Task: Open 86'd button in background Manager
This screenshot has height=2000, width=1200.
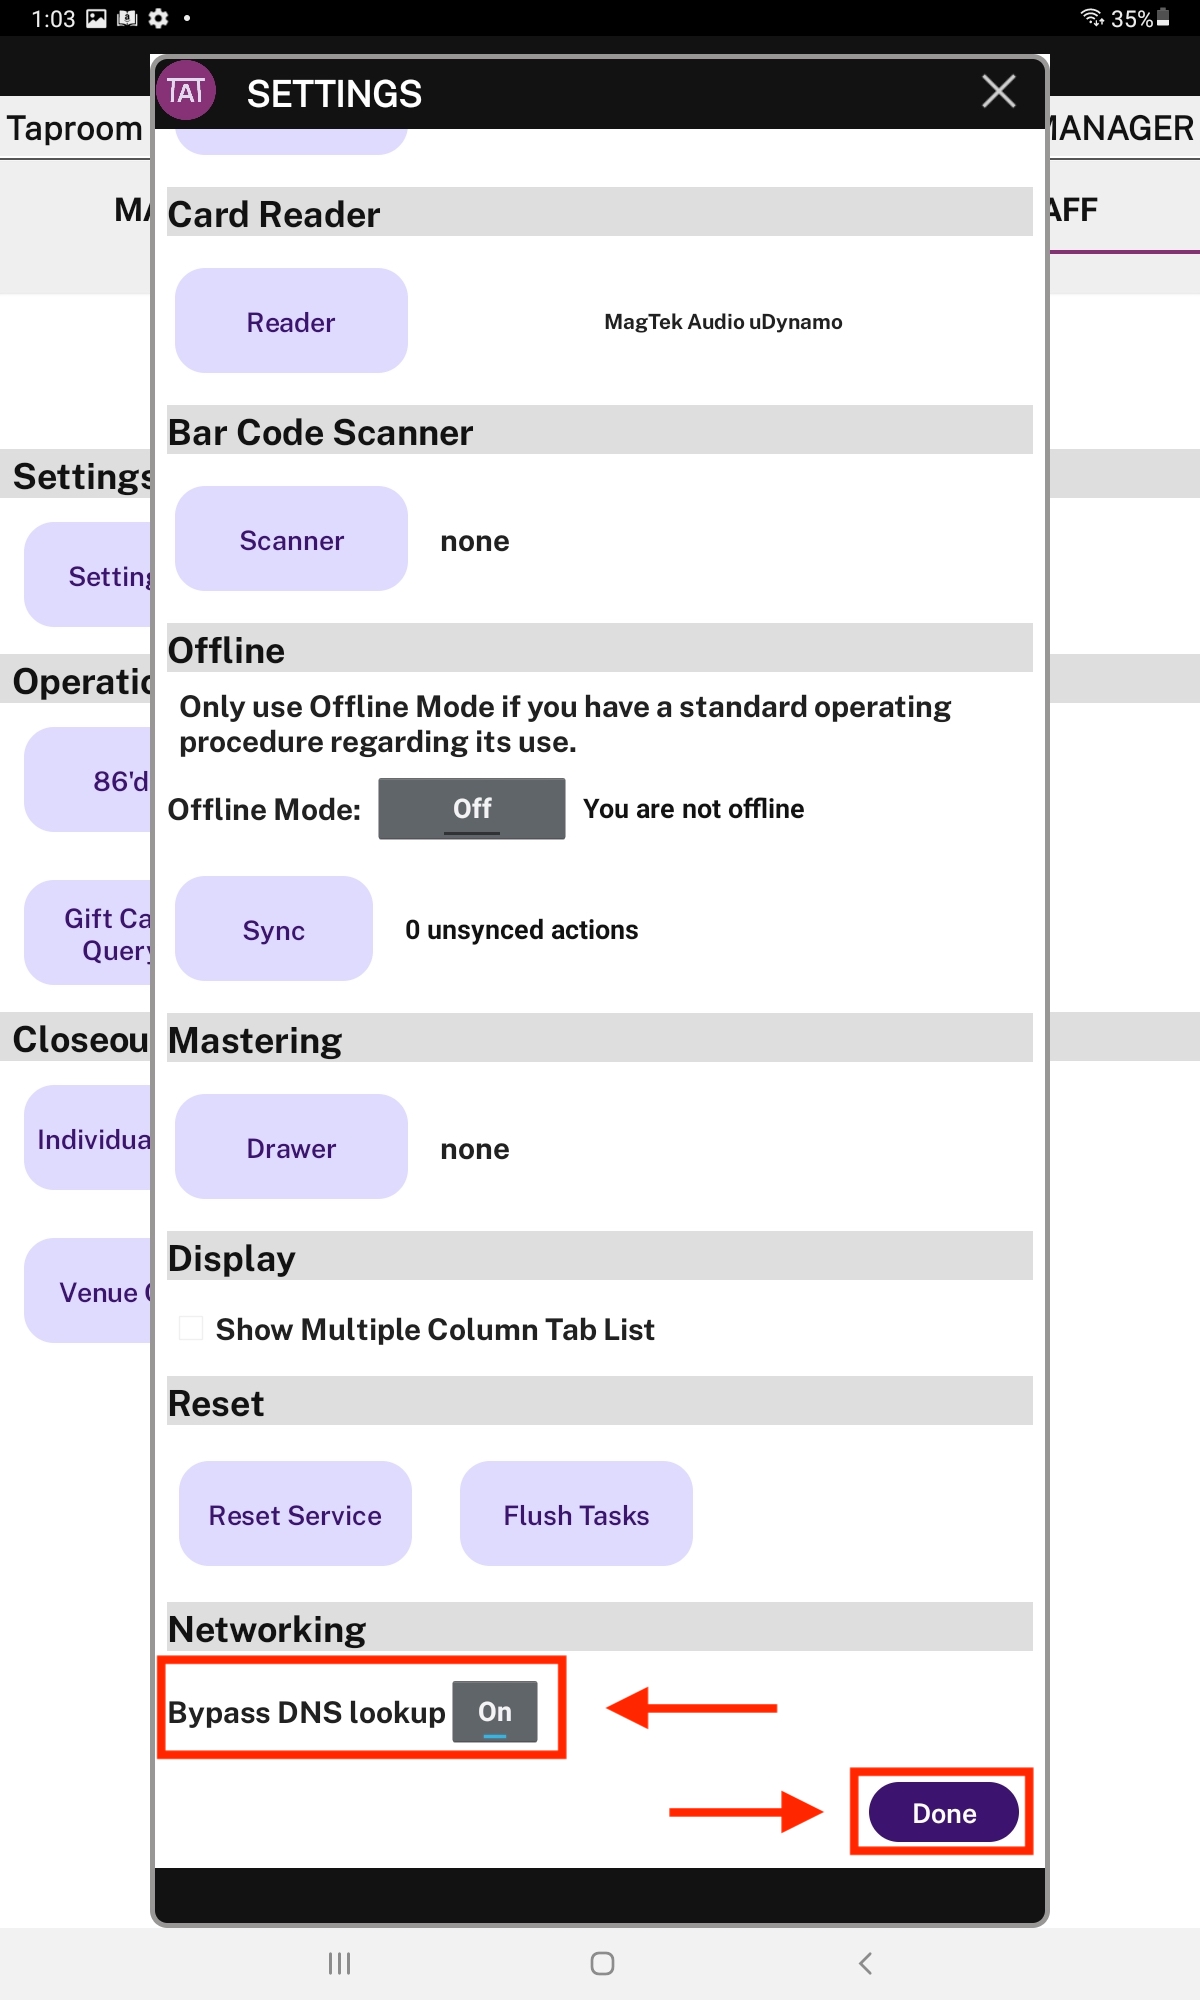Action: point(88,779)
